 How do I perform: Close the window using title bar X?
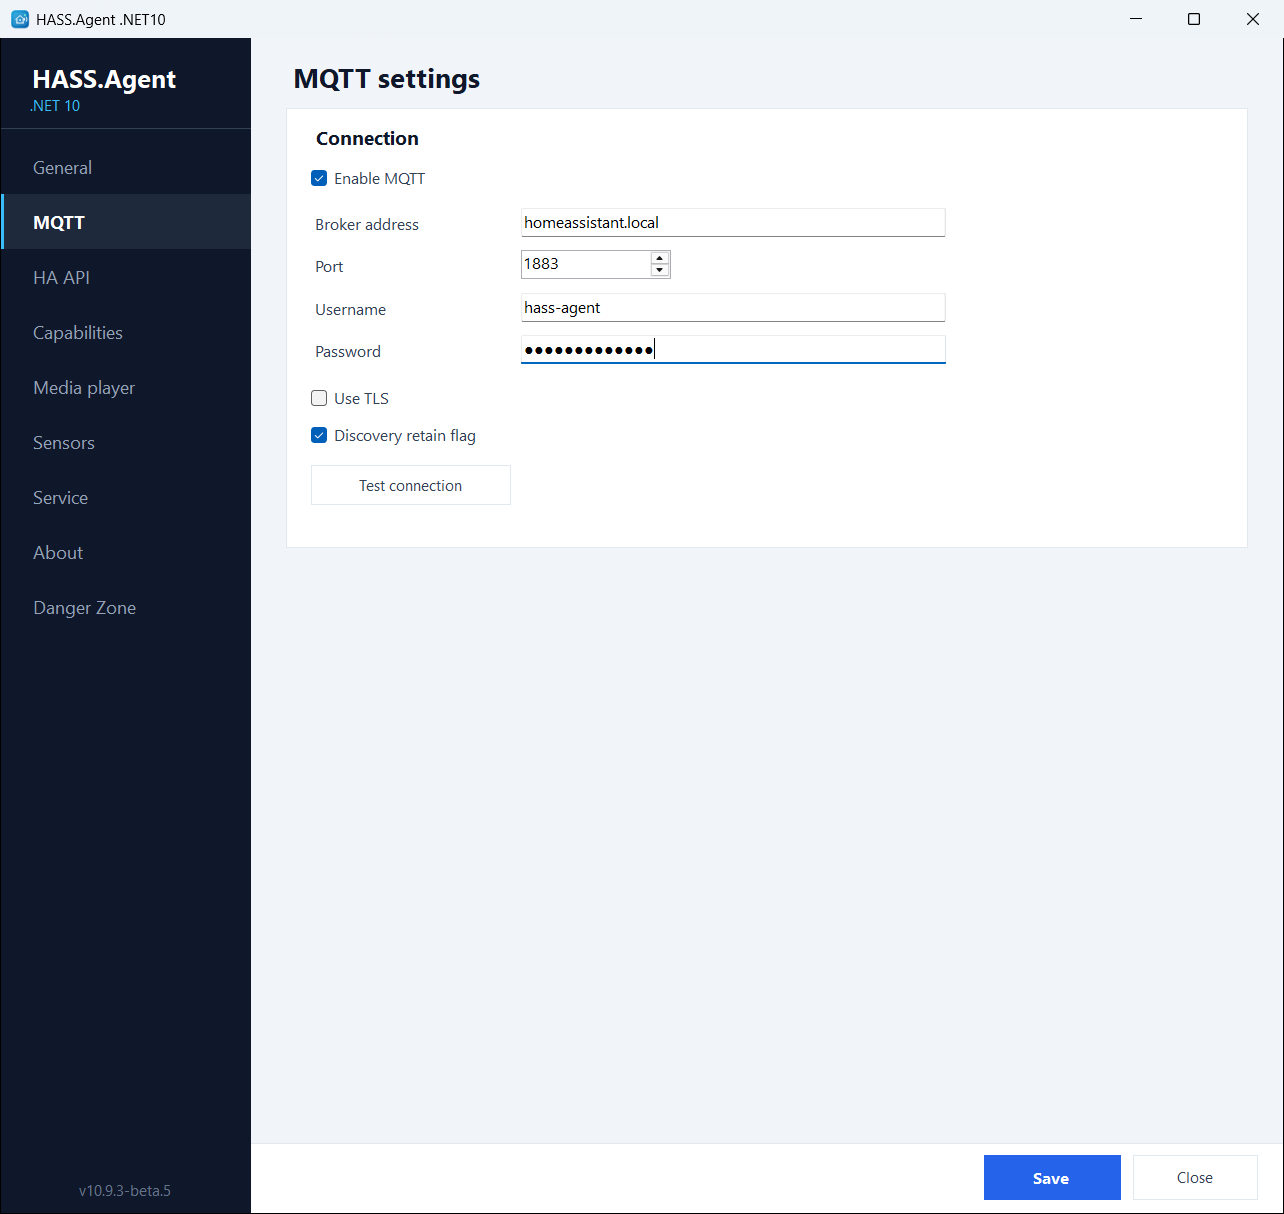point(1253,19)
